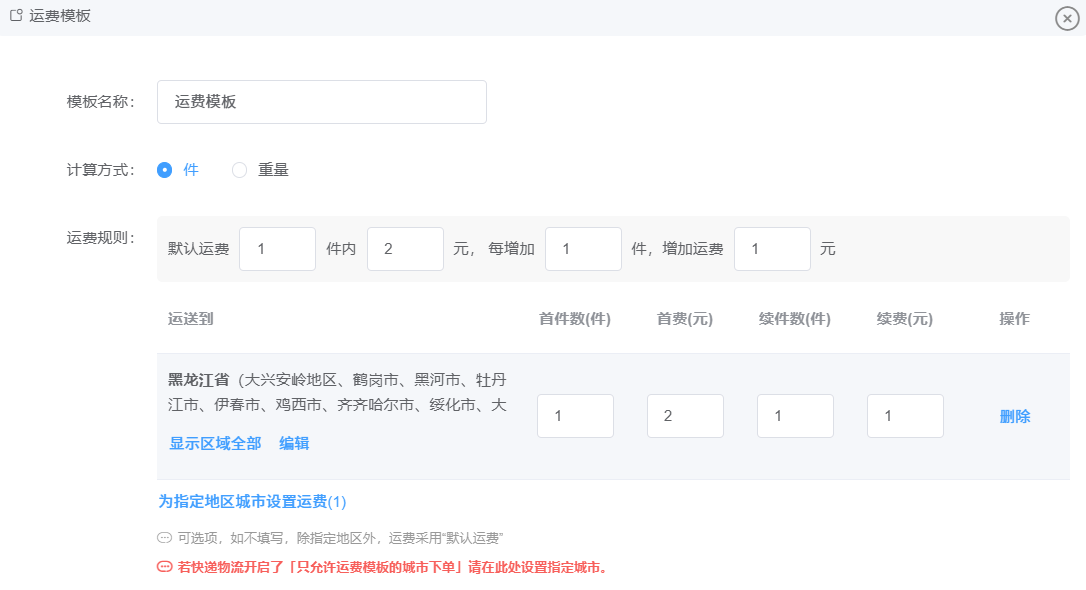Screen dimensions: 1086x590
Task: Open 编辑 for the 黑龙江省 region
Action: 294,443
